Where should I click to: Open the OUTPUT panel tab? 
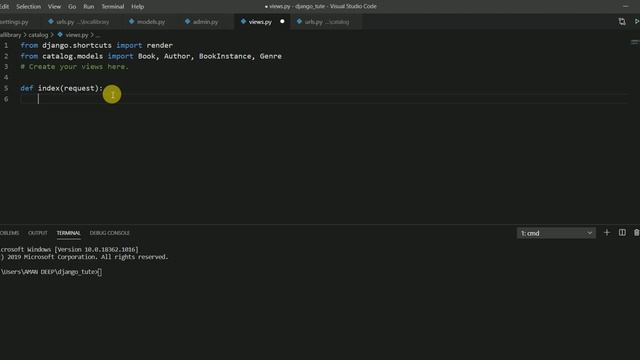pos(38,233)
